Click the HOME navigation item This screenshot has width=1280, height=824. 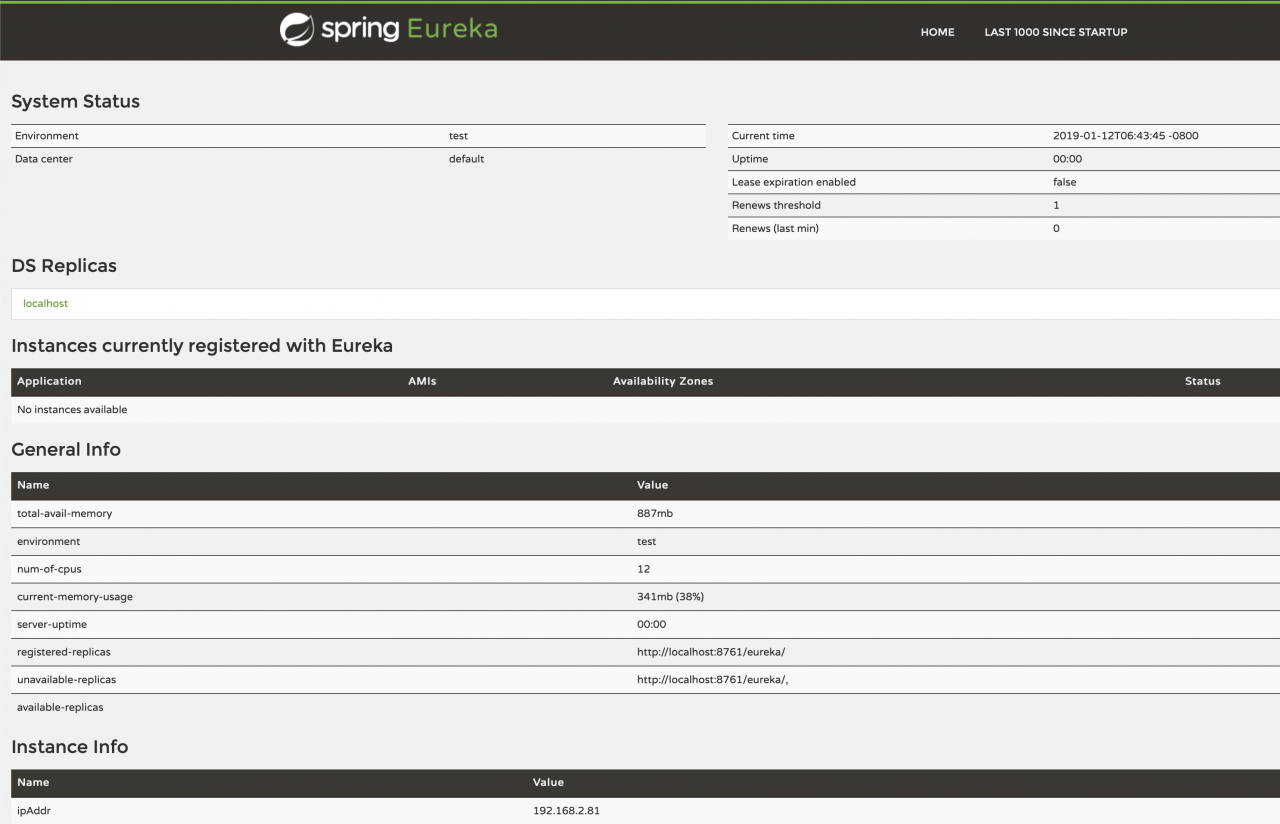[937, 32]
